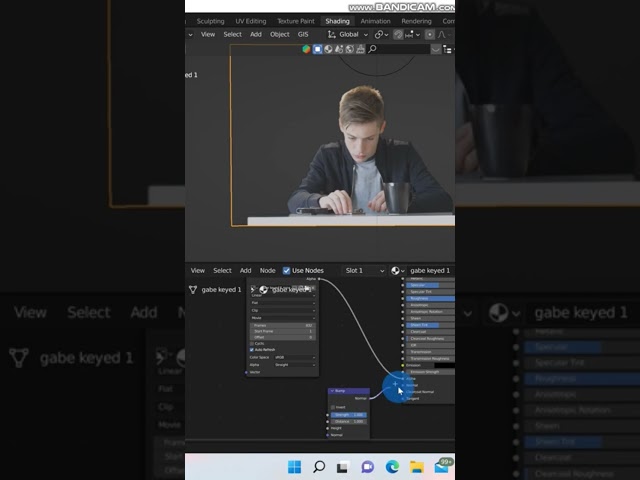The width and height of the screenshot is (640, 480).
Task: Click the Sheen Tint slider
Action: (x=430, y=325)
